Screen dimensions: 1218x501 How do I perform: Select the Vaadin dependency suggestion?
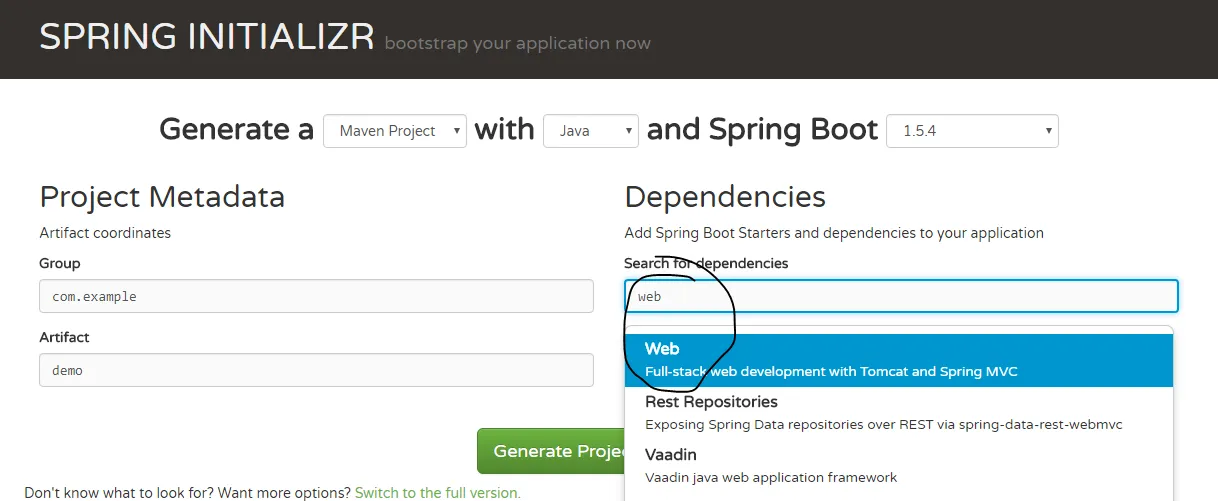899,464
